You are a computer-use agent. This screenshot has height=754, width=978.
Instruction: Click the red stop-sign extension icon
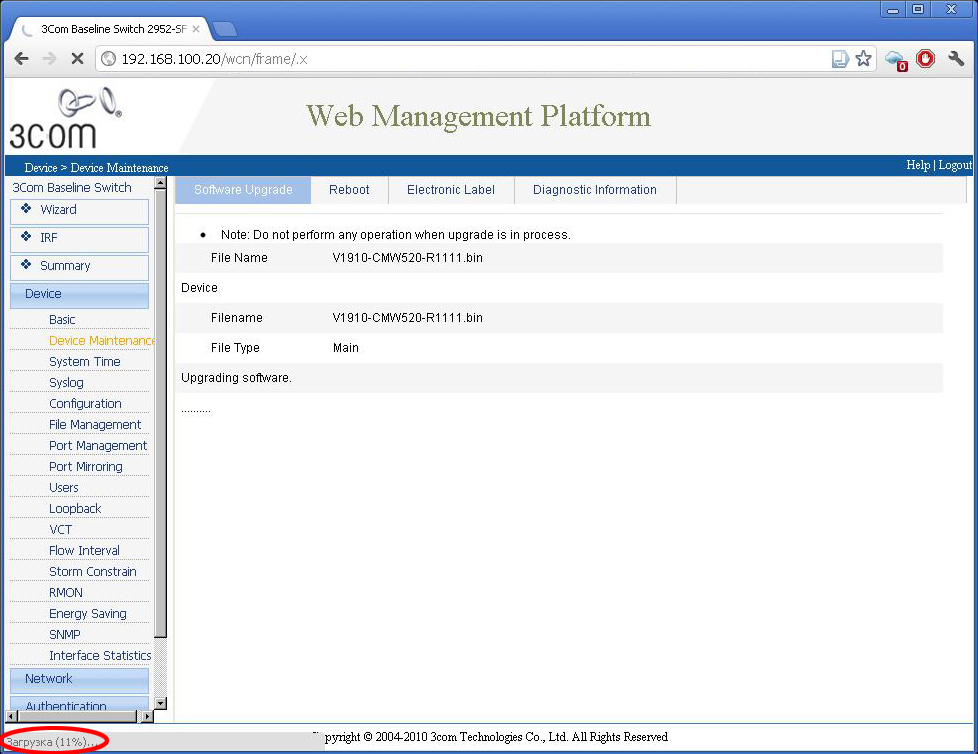926,59
